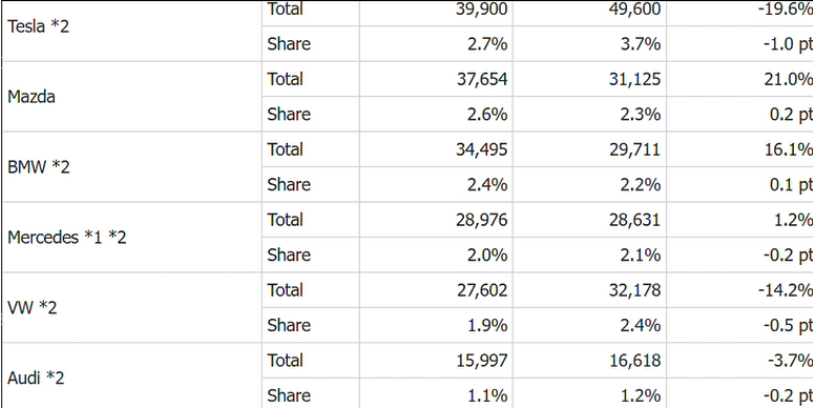Select Audi total value 15,997

(x=482, y=360)
